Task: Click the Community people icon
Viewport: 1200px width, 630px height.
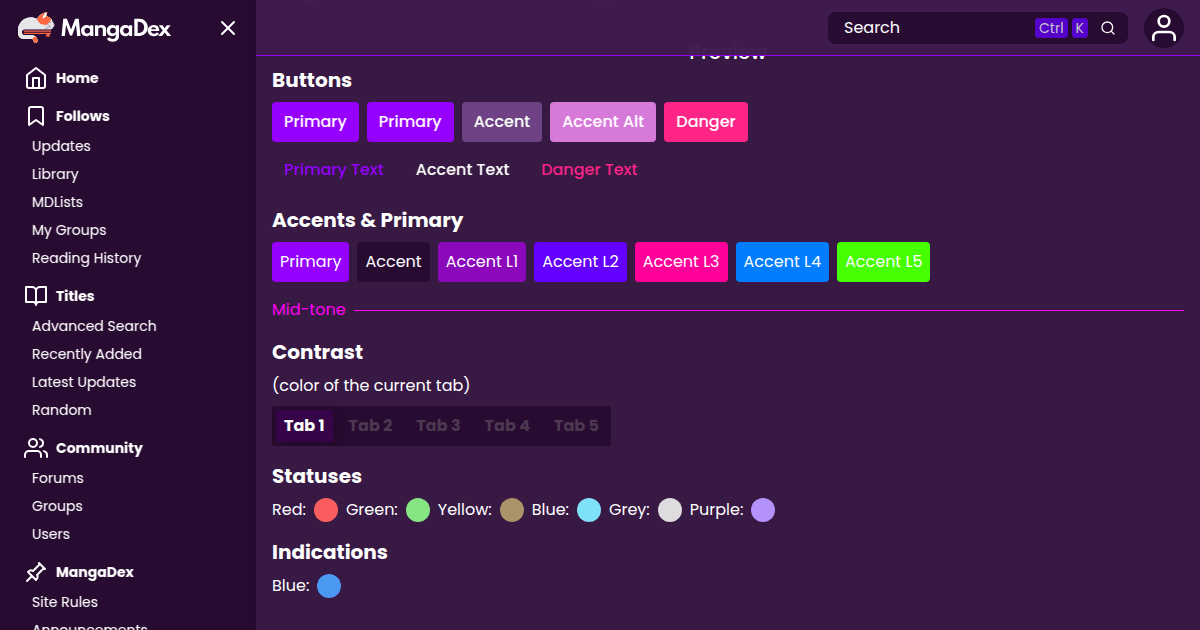Action: point(36,448)
